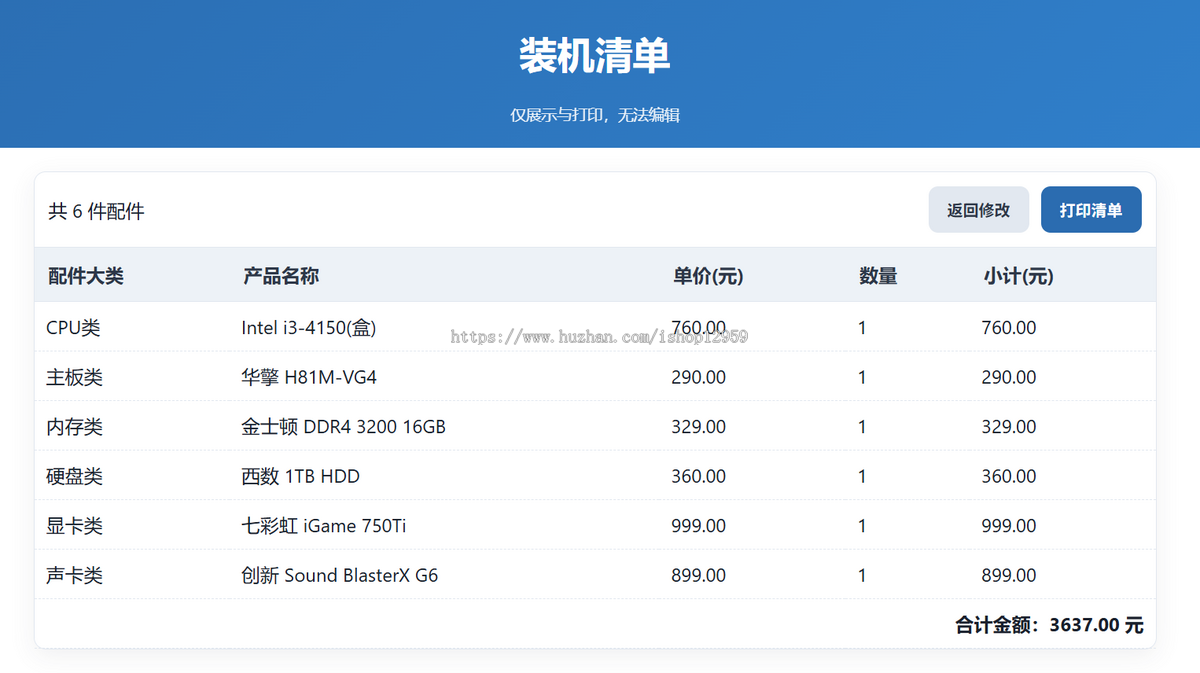This screenshot has width=1200, height=673.
Task: Click the 共 6 件配件 count text
Action: tap(96, 211)
